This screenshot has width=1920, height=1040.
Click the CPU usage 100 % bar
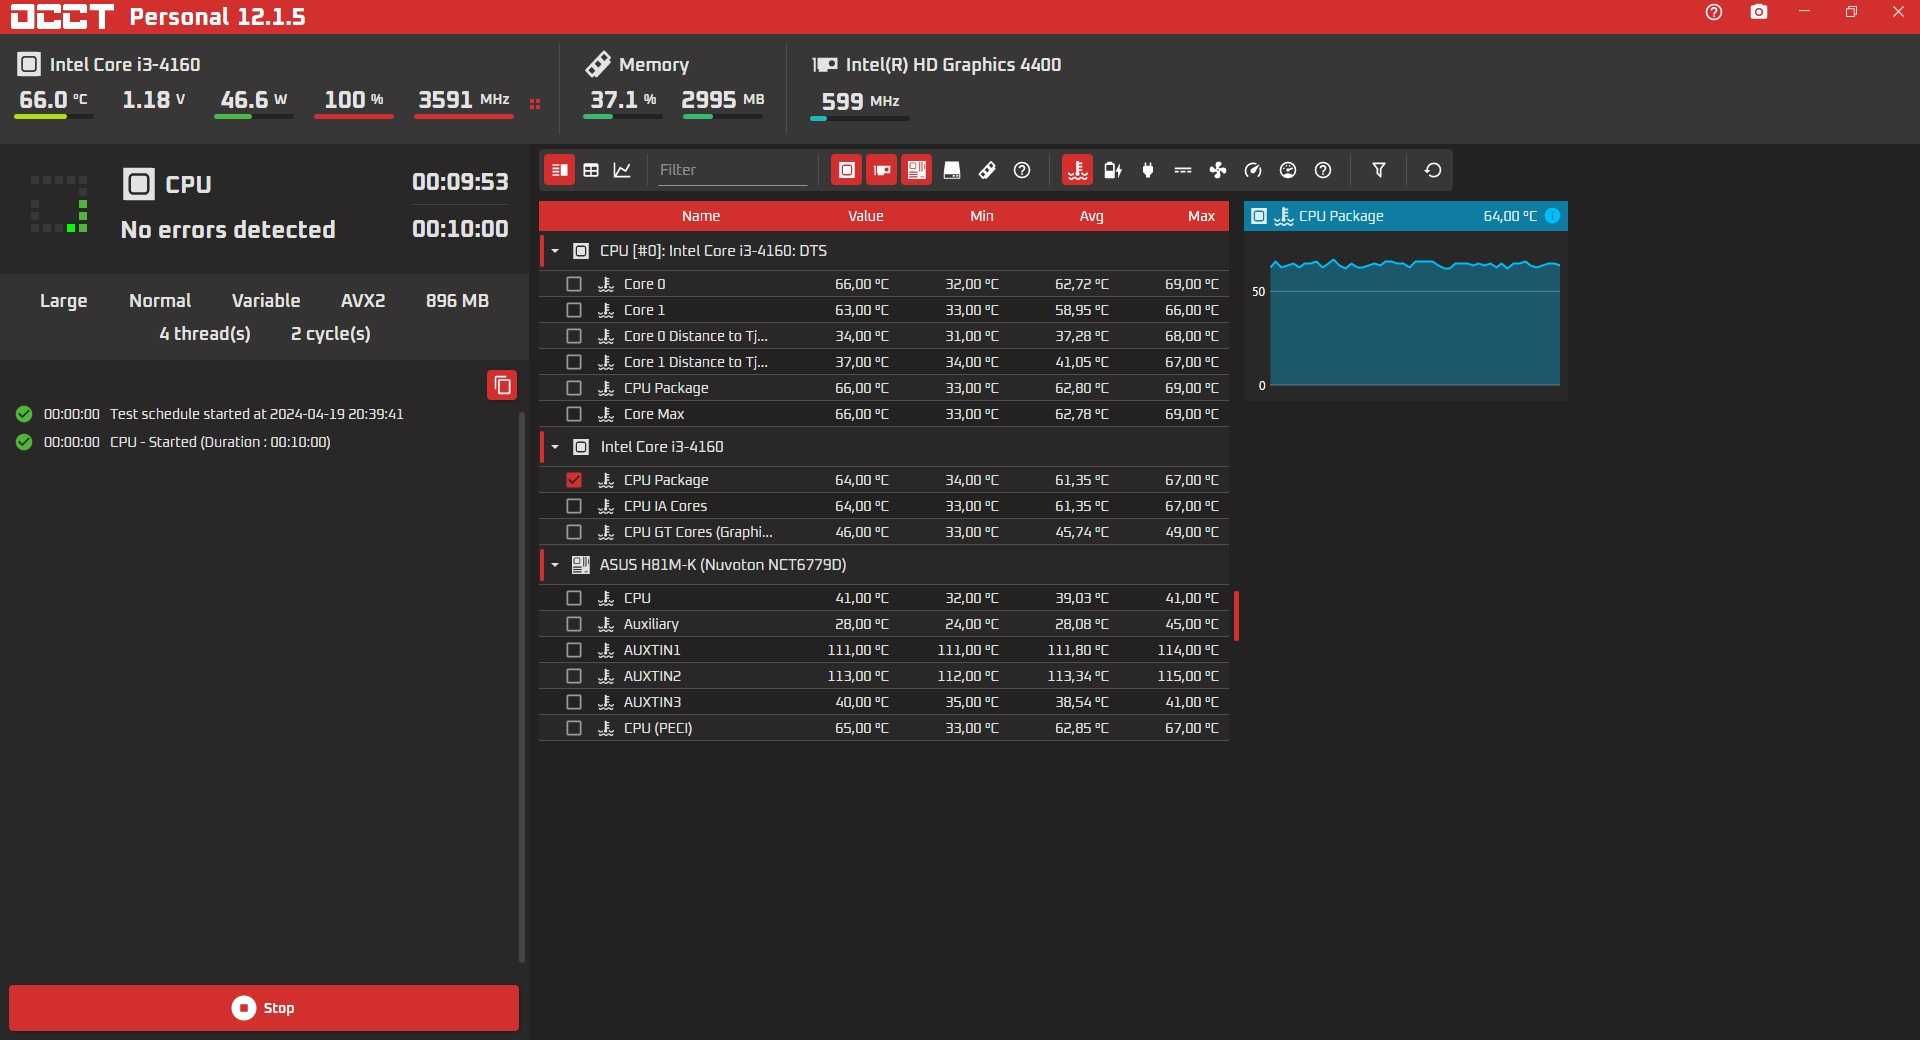[x=354, y=117]
